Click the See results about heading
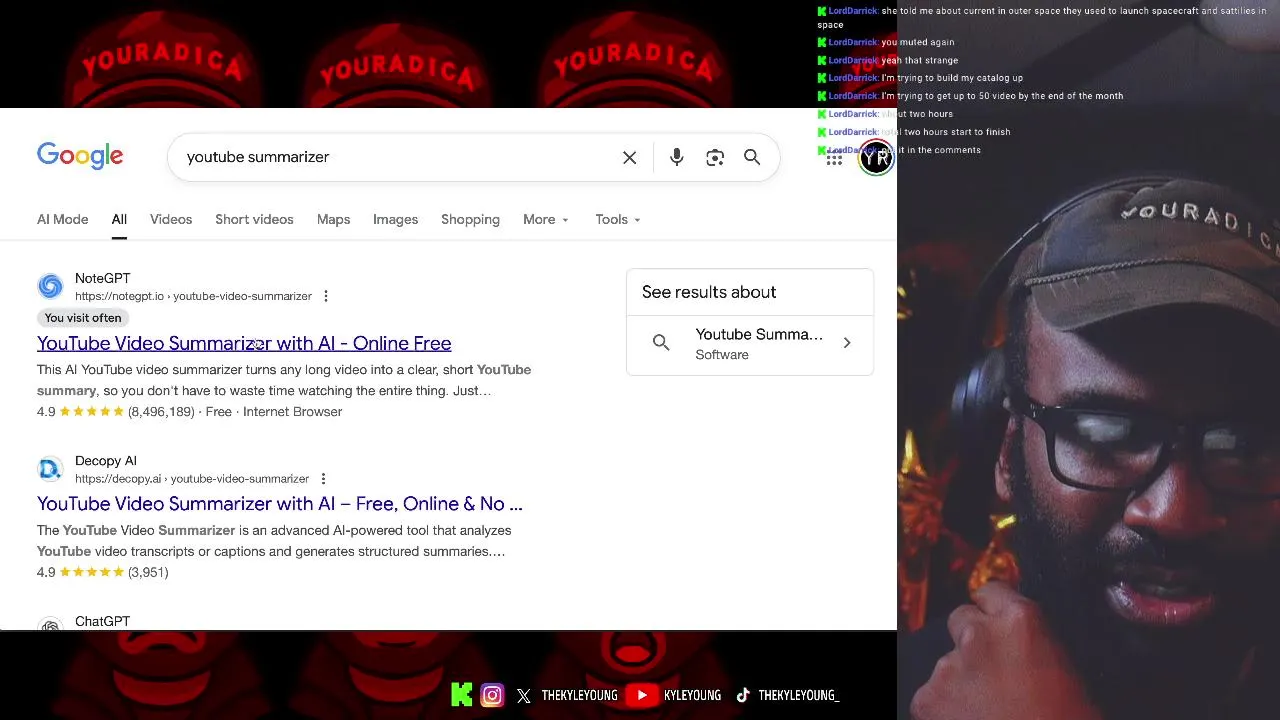 coord(709,292)
